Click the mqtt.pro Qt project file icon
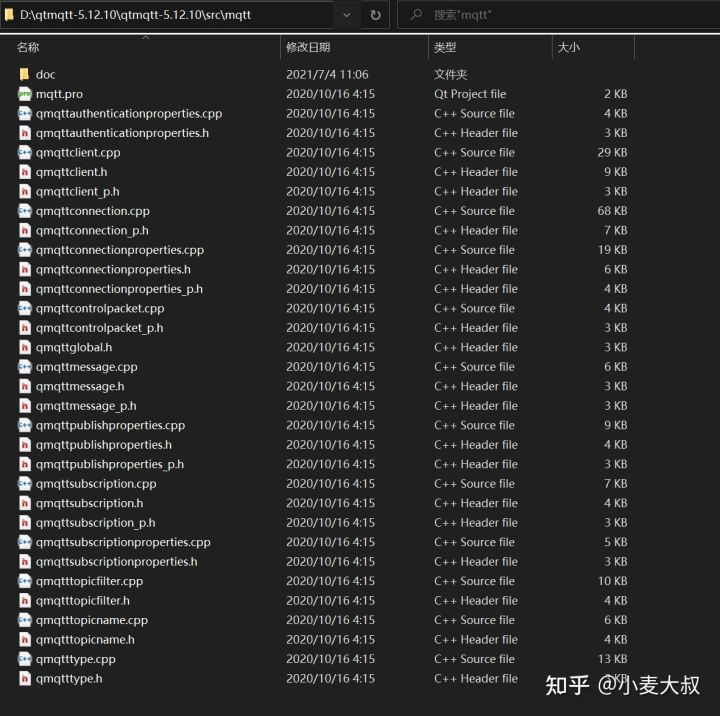Screen dimensions: 720x716 point(24,94)
